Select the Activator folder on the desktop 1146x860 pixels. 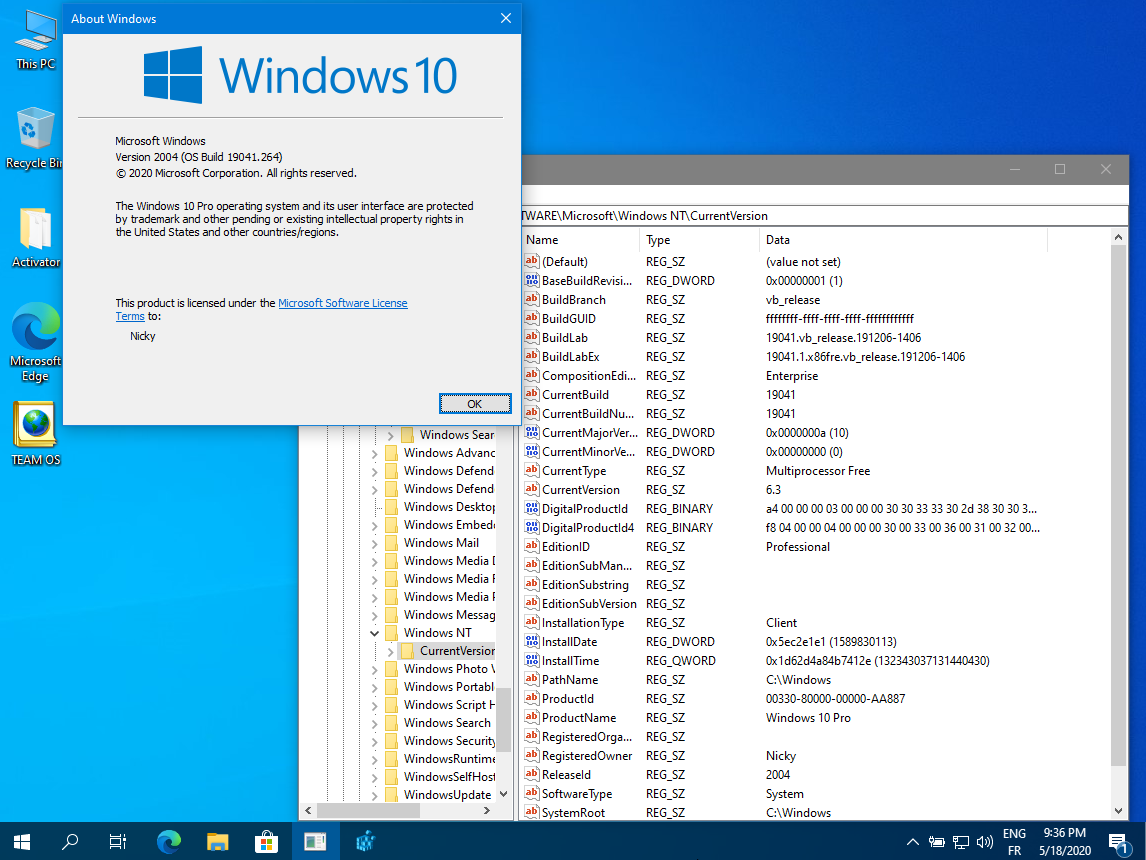(x=36, y=237)
